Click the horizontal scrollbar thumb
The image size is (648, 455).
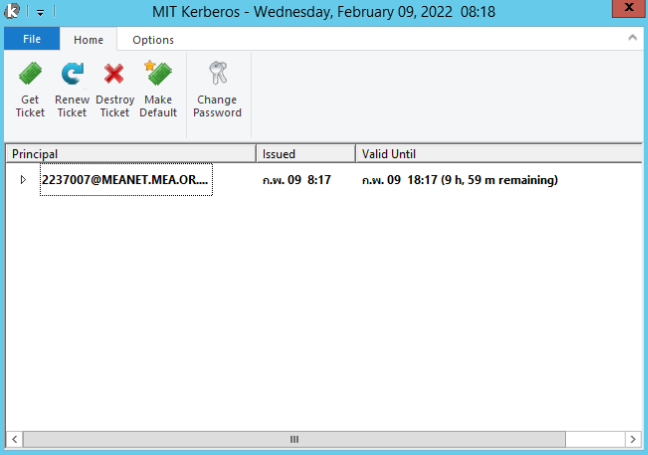[294, 439]
